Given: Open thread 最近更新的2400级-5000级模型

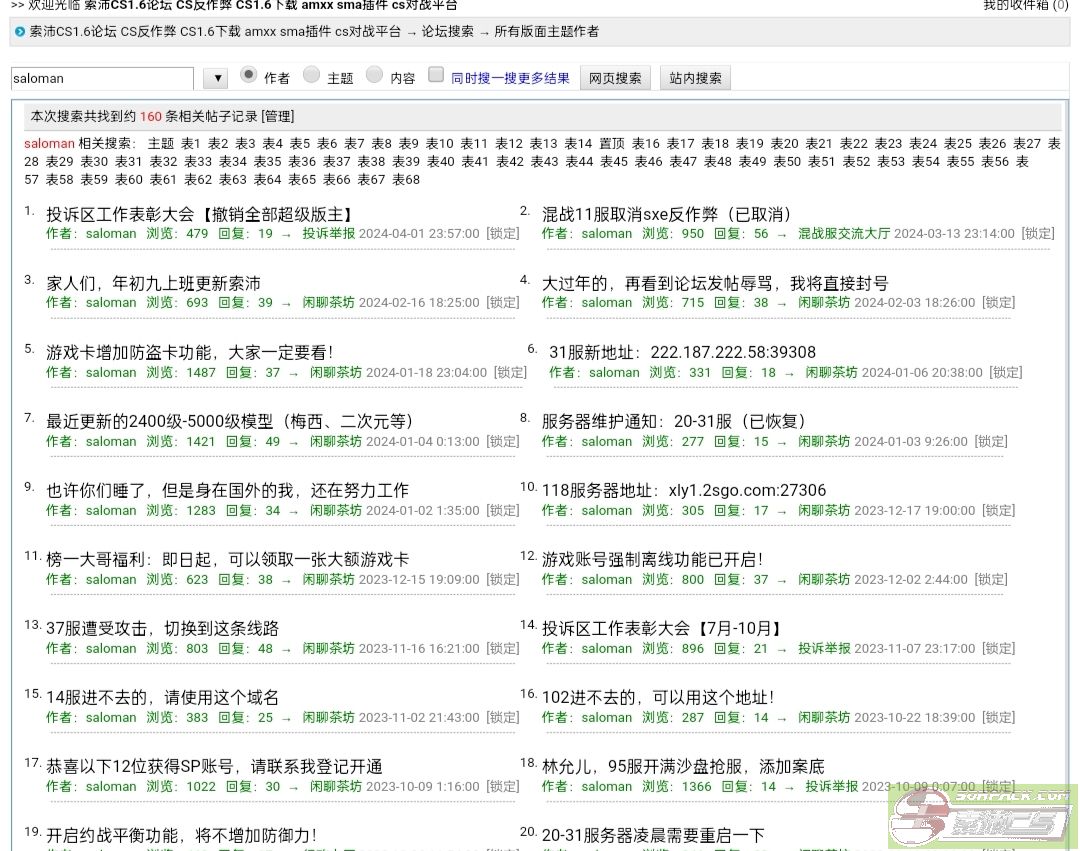Looking at the screenshot, I should coord(230,421).
